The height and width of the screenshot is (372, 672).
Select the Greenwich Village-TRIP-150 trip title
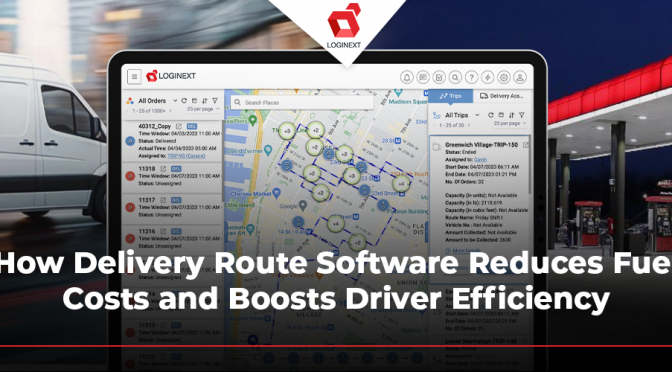482,145
